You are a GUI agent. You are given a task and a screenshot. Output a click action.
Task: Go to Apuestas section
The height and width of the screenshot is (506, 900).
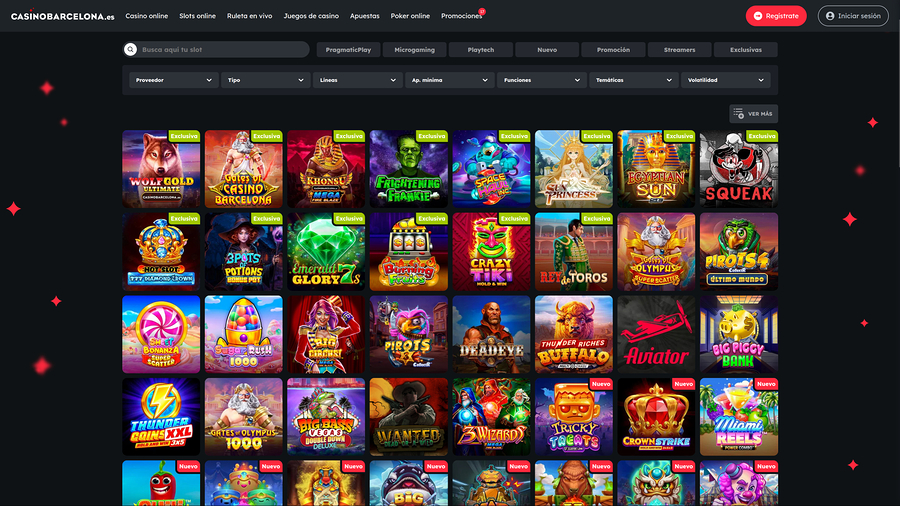click(364, 16)
